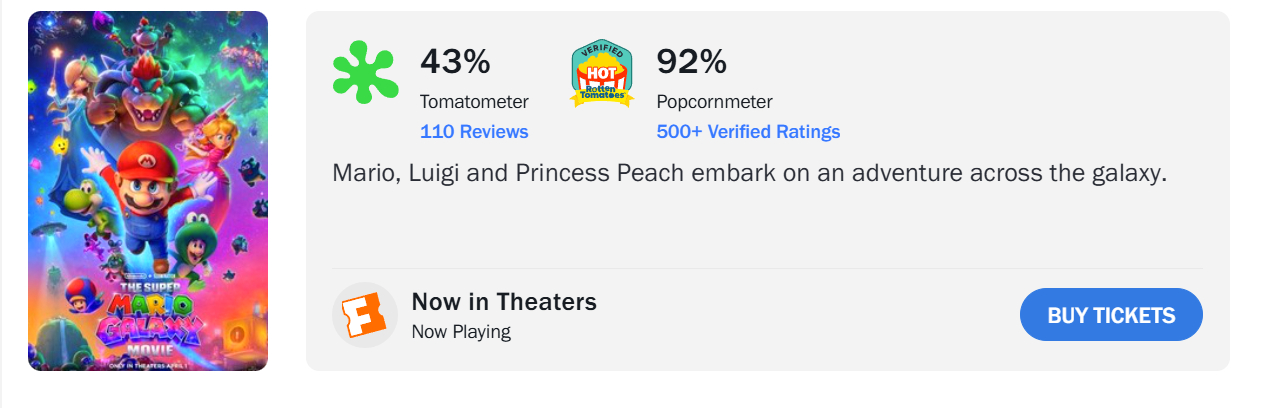Open the 110 Reviews link
This screenshot has width=1268, height=408.
click(x=474, y=132)
